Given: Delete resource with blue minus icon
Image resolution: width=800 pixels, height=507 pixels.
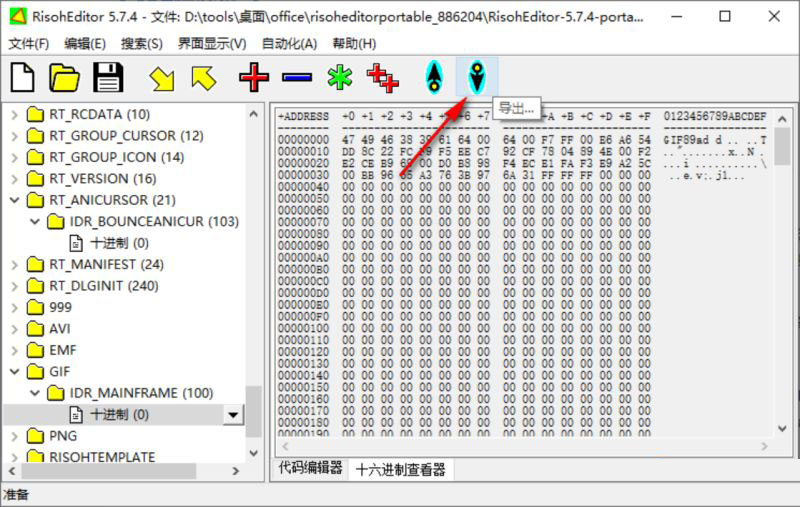Looking at the screenshot, I should click(x=297, y=78).
